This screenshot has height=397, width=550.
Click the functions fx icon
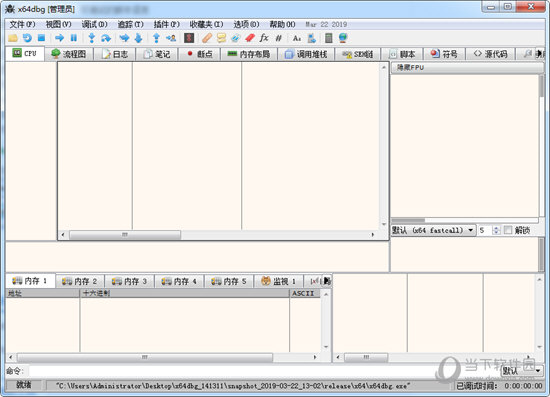[264, 38]
